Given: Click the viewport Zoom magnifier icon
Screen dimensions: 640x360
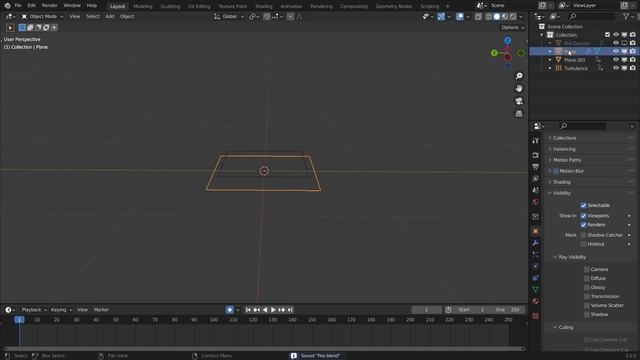Looking at the screenshot, I should tap(519, 76).
